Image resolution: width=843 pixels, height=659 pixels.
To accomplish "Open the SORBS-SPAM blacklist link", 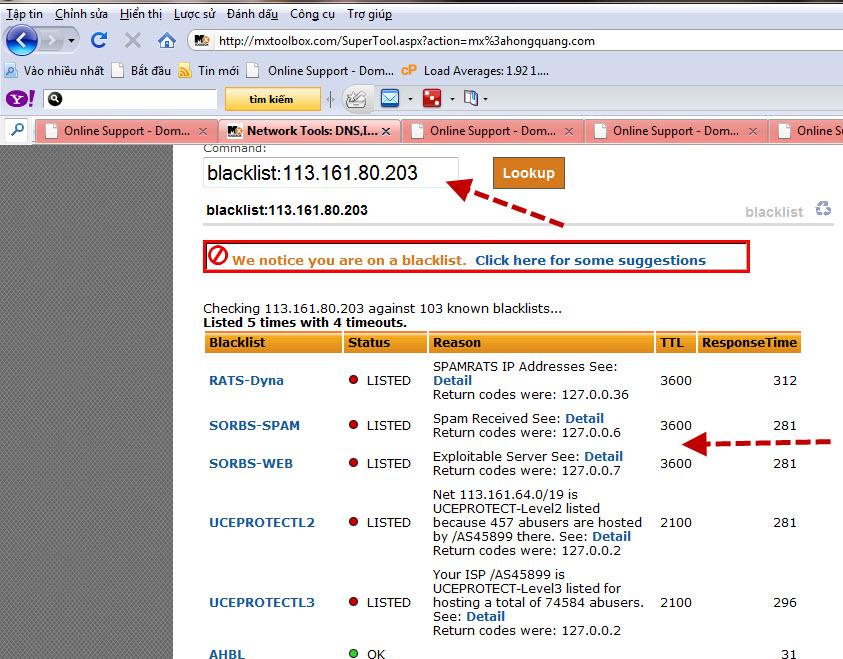I will point(254,426).
